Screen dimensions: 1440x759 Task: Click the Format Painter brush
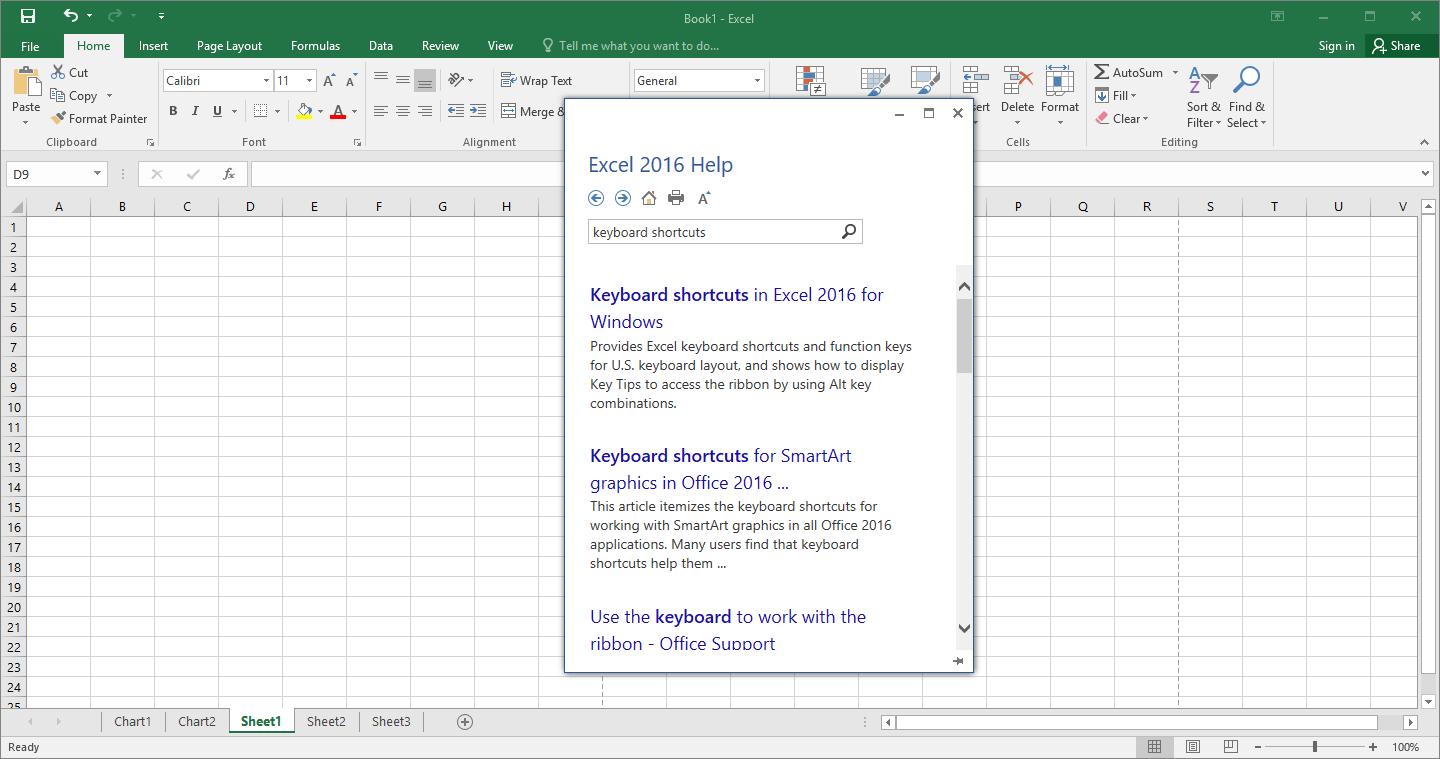point(59,118)
